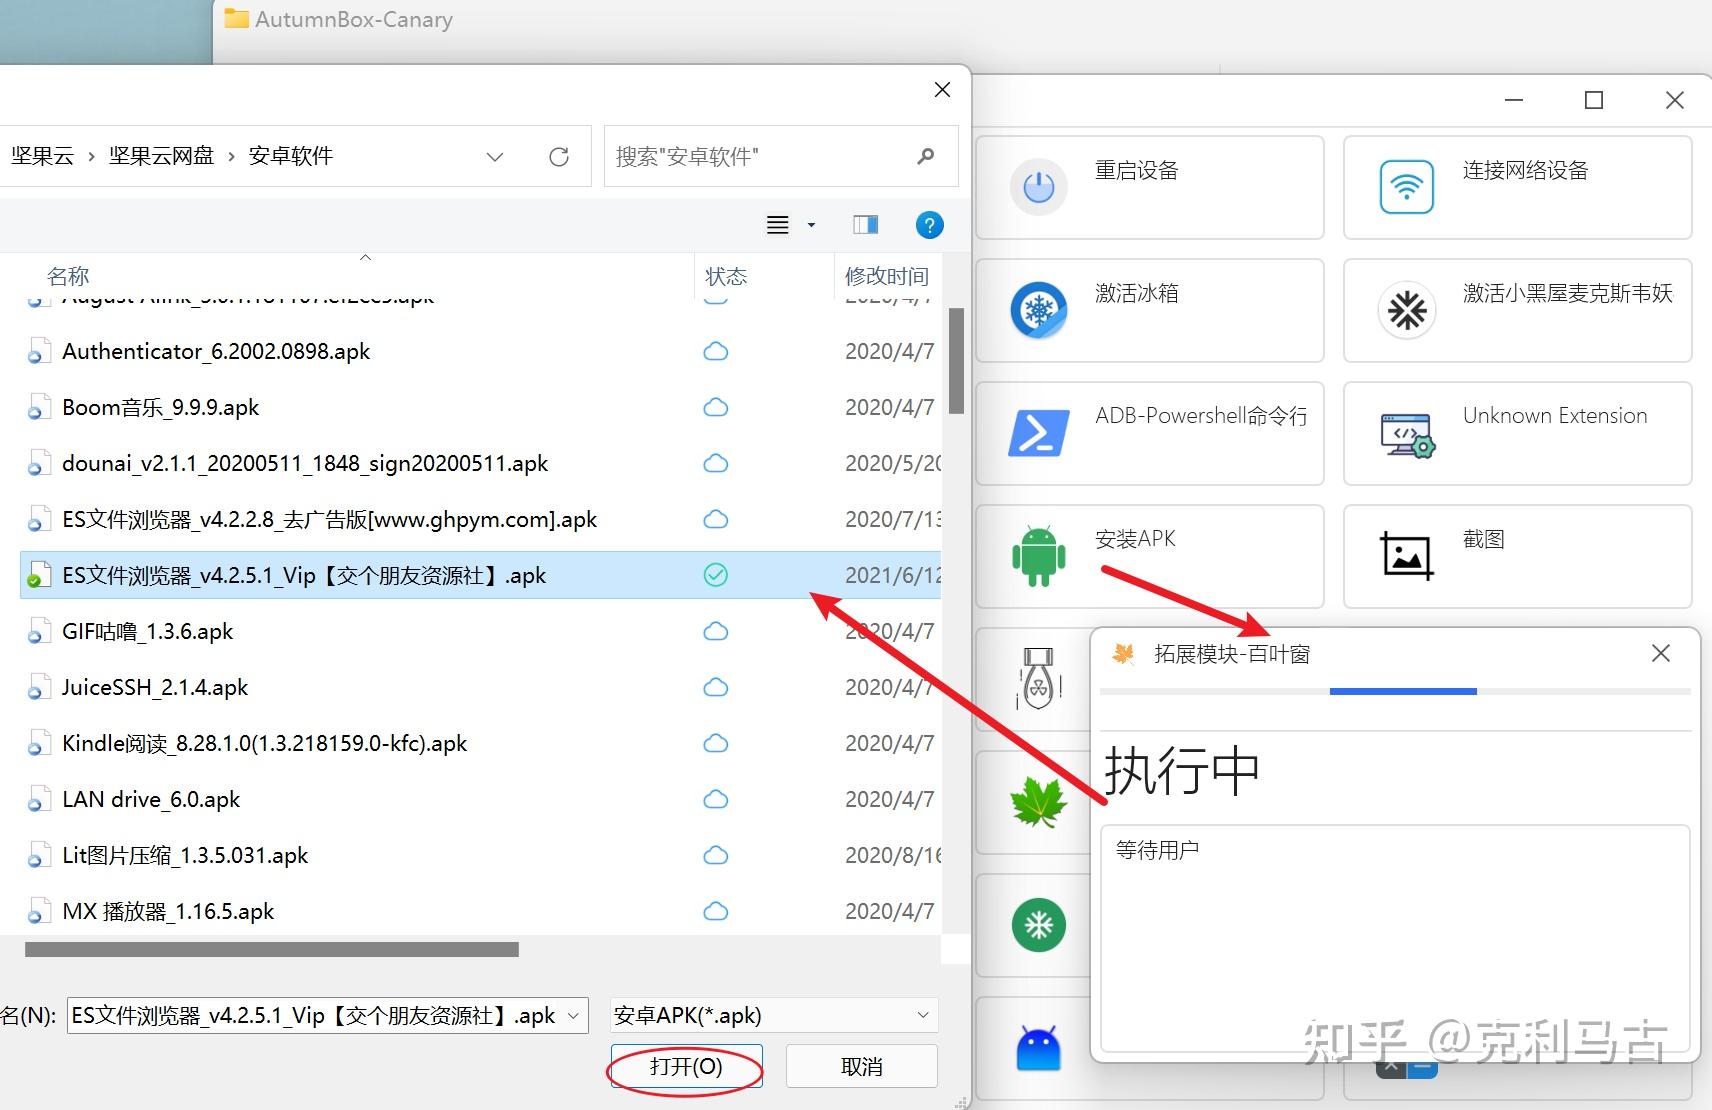The width and height of the screenshot is (1712, 1110).
Task: Click the Unknown Extension label
Action: click(1555, 416)
